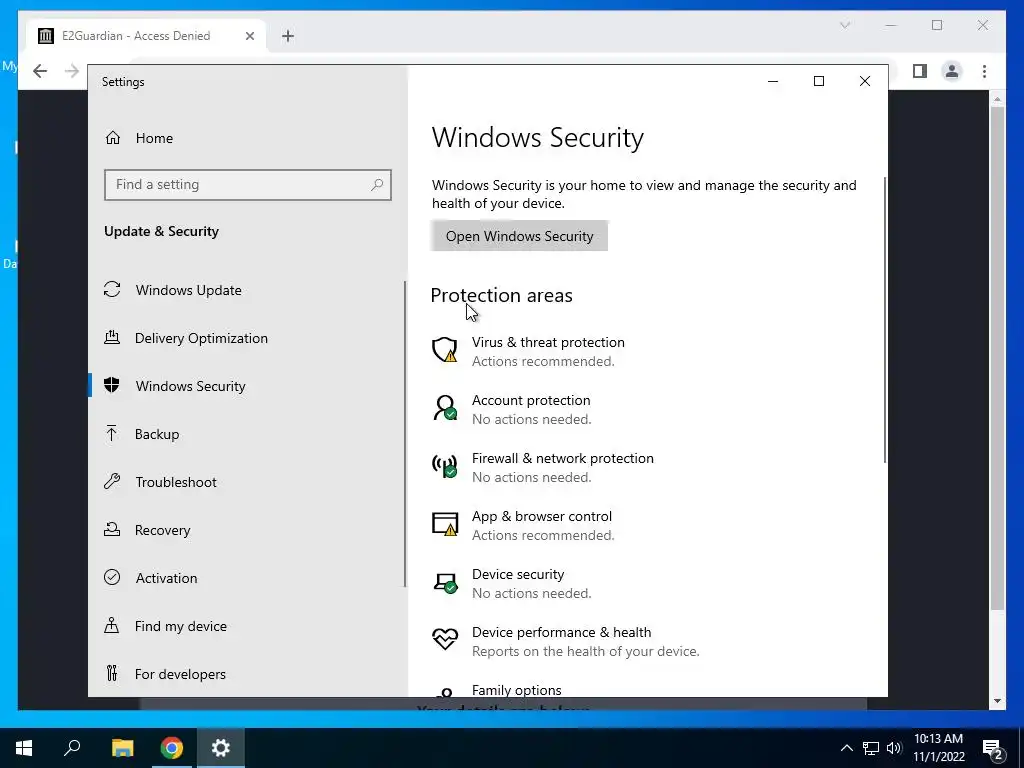The height and width of the screenshot is (768, 1024).
Task: Click the Update & Security heading
Action: (161, 231)
